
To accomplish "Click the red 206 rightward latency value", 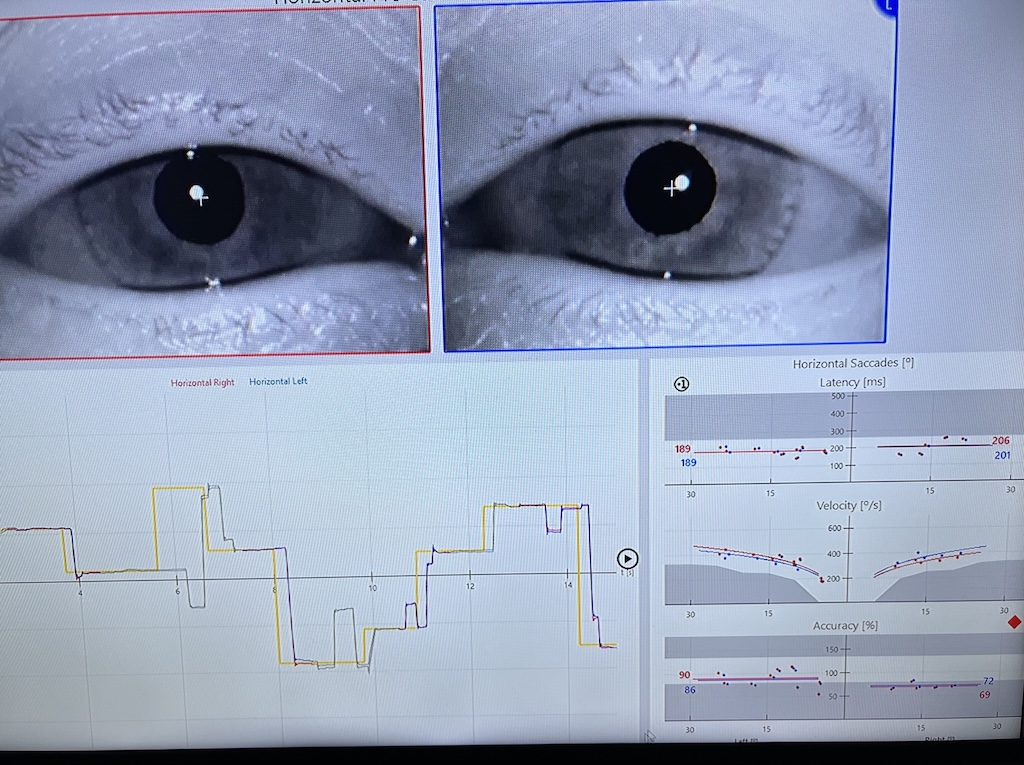I will coord(1001,440).
